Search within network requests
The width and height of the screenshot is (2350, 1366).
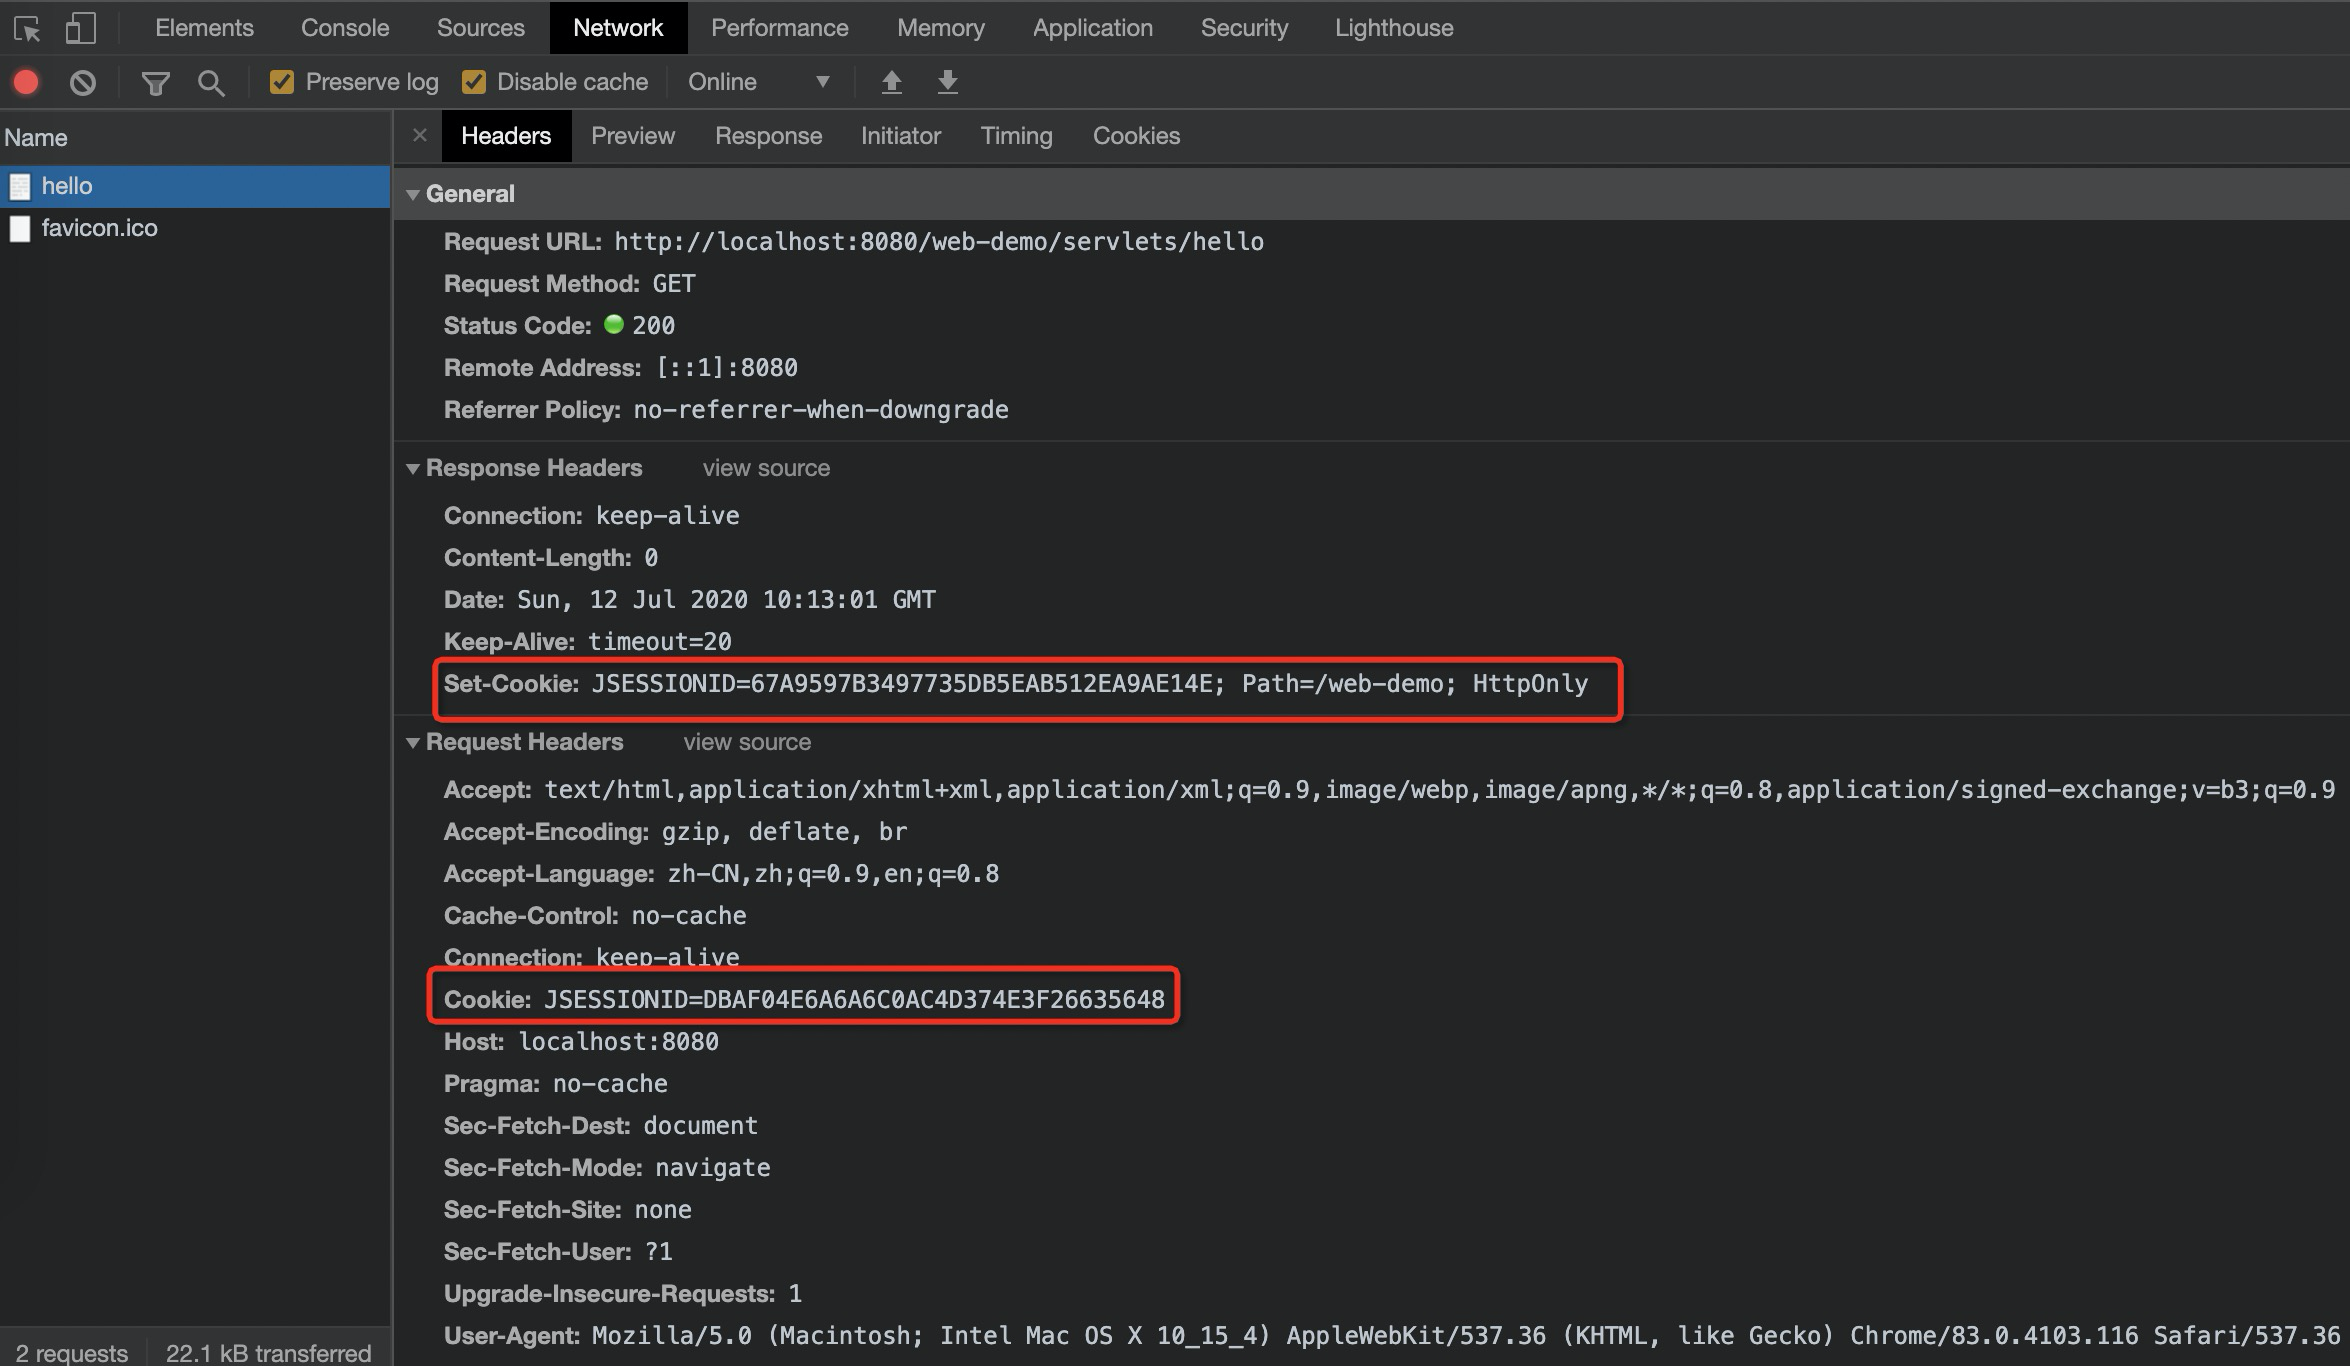click(211, 82)
